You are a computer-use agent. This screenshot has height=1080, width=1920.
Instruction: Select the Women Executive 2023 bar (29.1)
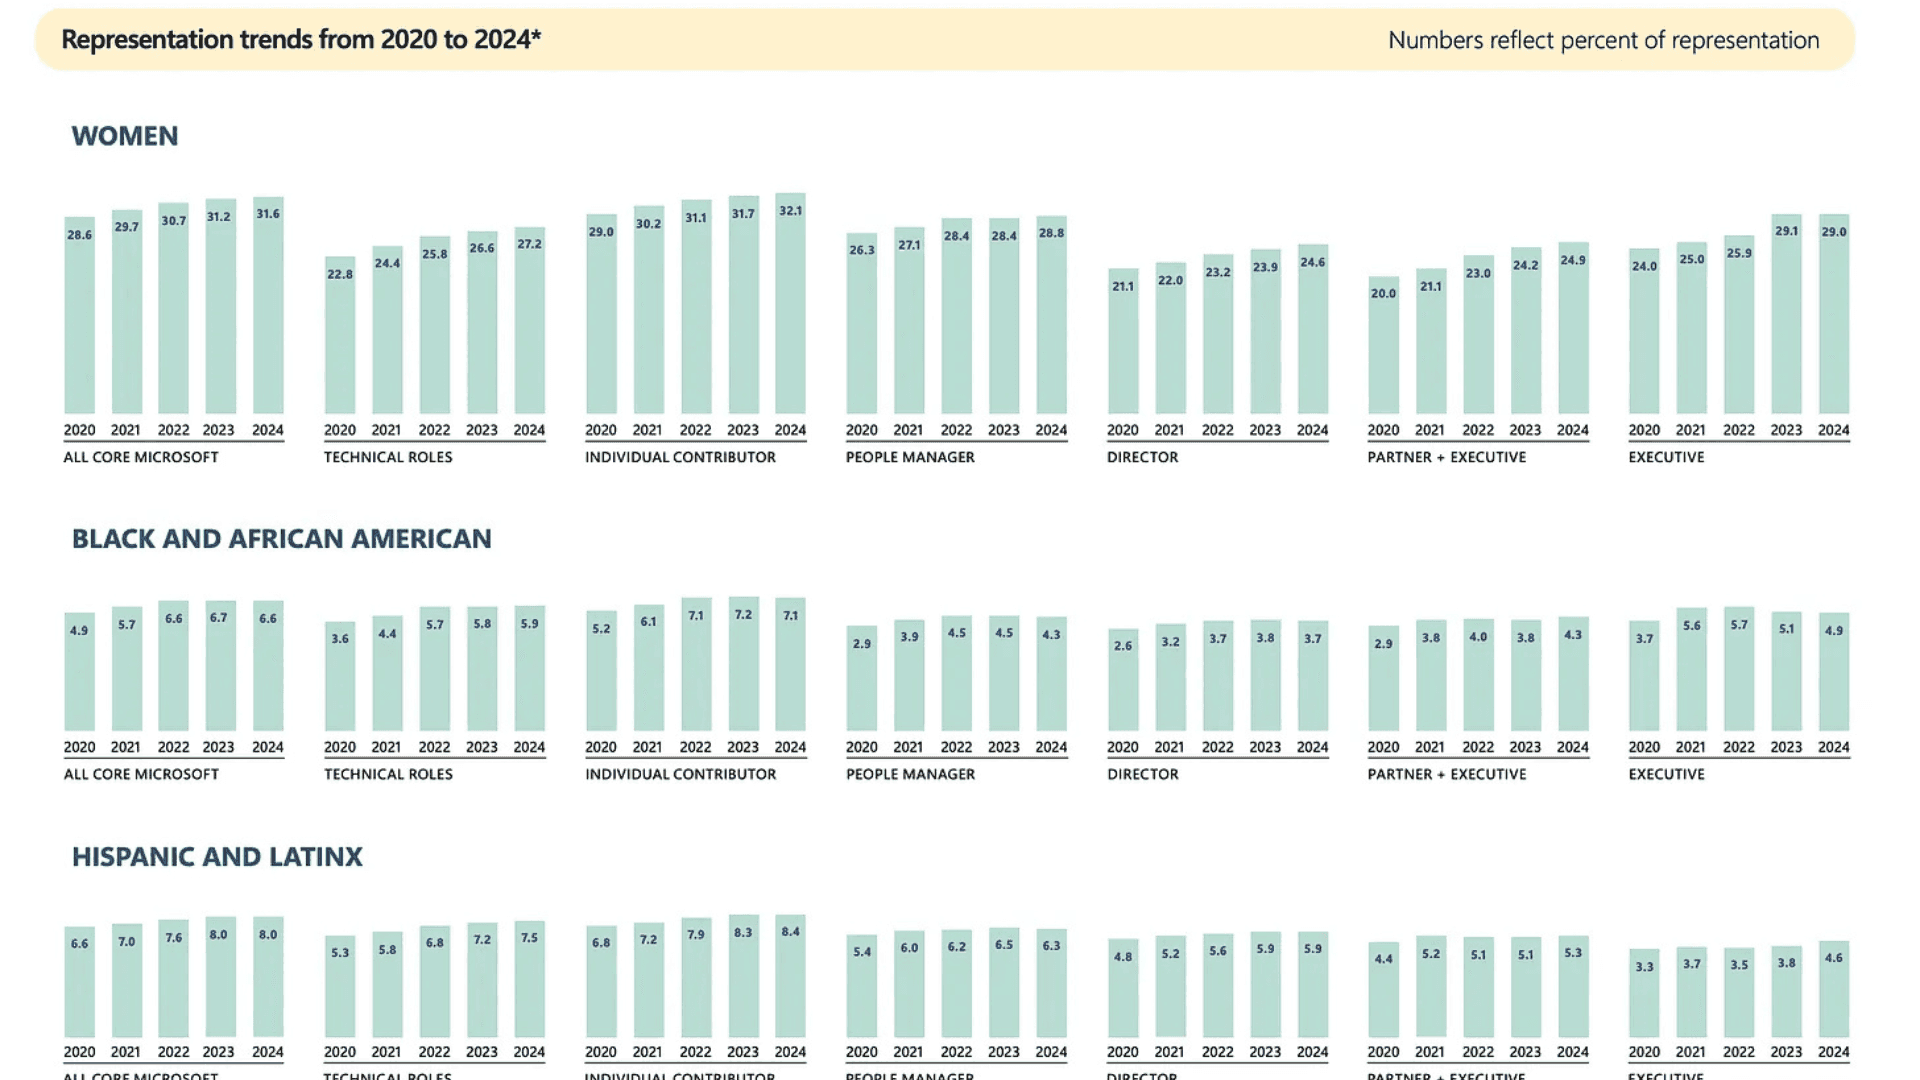pyautogui.click(x=1786, y=314)
